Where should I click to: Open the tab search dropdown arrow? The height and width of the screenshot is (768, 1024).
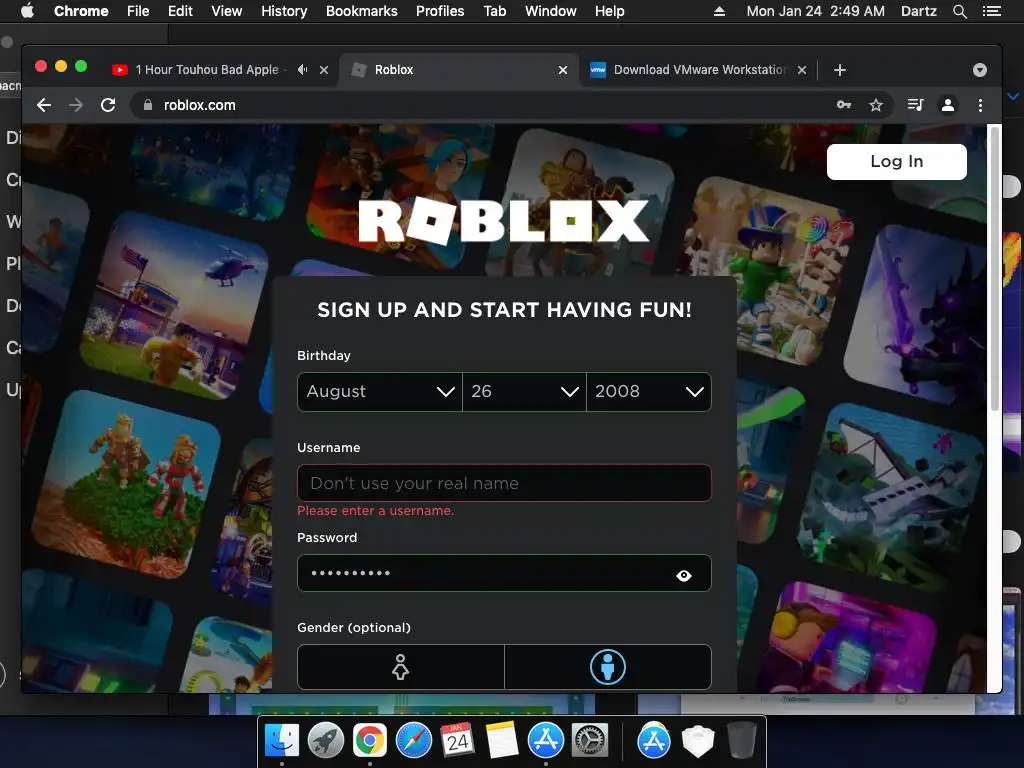tap(980, 70)
